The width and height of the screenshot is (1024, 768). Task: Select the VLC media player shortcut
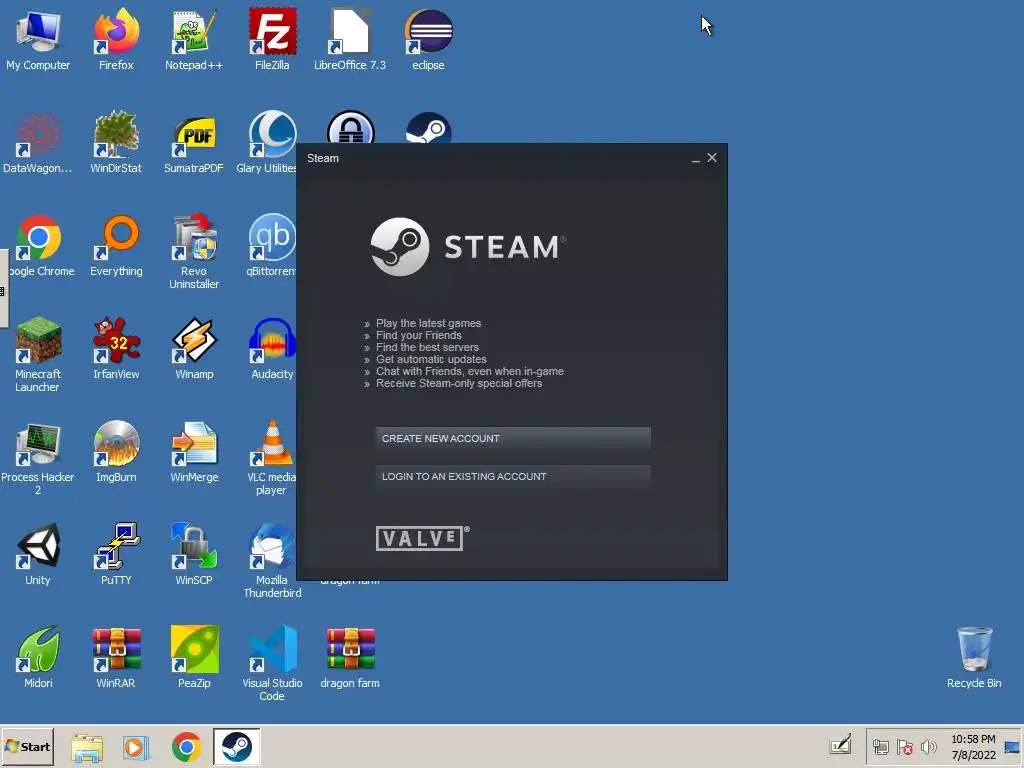click(272, 458)
